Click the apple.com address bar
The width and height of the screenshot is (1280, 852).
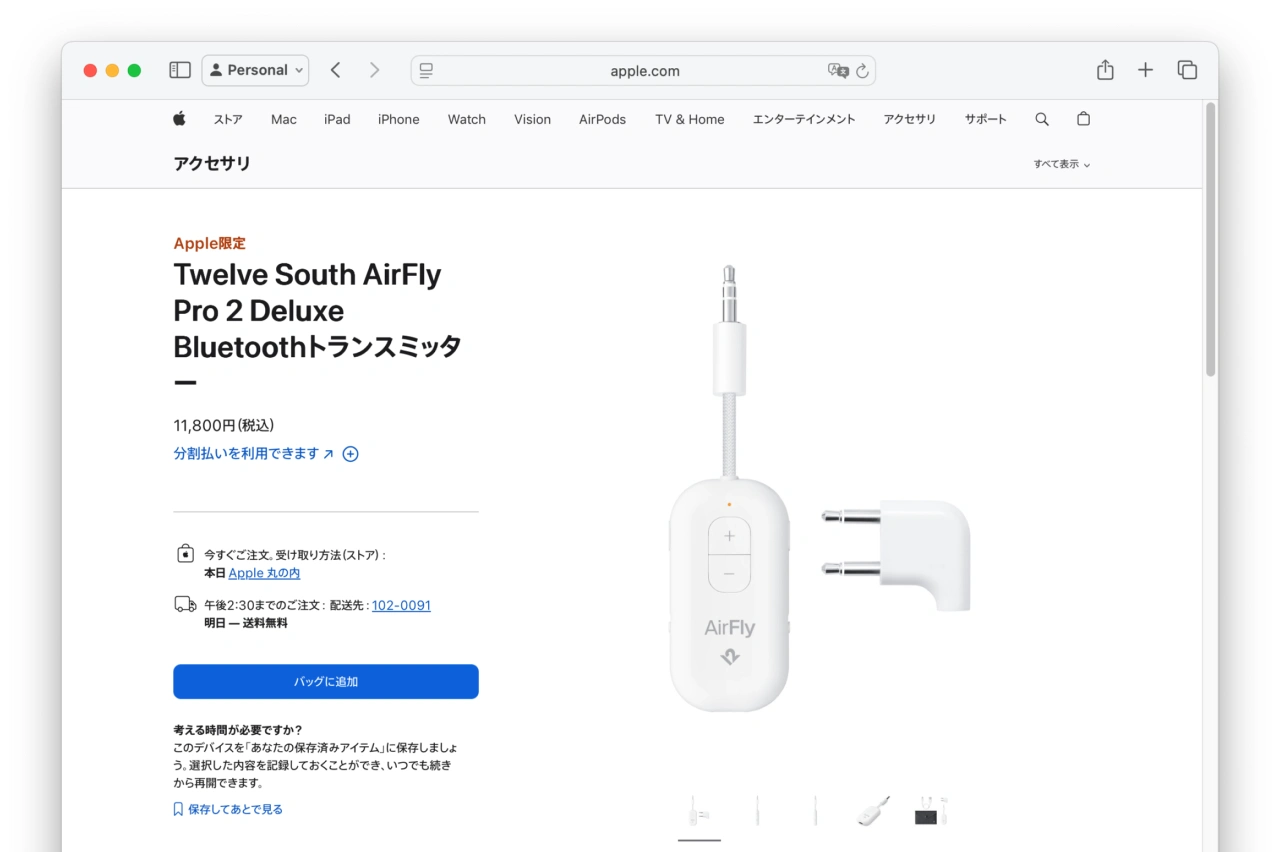click(644, 71)
